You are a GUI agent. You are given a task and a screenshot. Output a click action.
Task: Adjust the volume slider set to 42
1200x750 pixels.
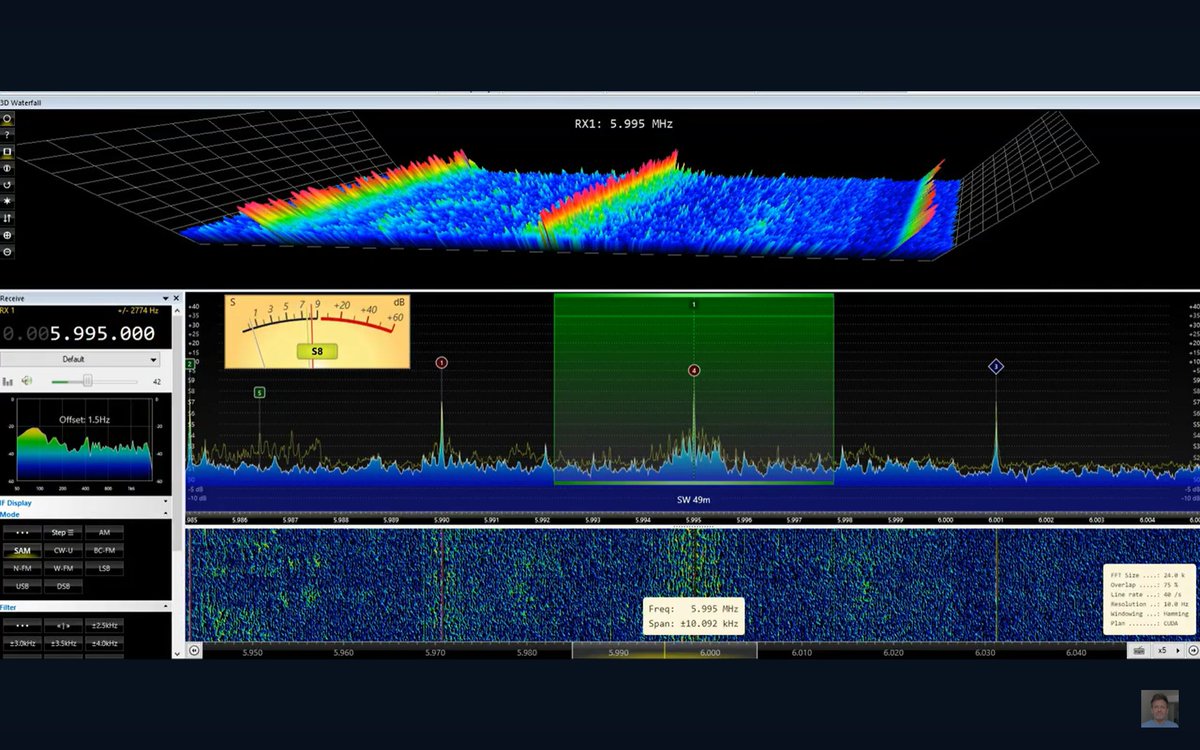(86, 380)
